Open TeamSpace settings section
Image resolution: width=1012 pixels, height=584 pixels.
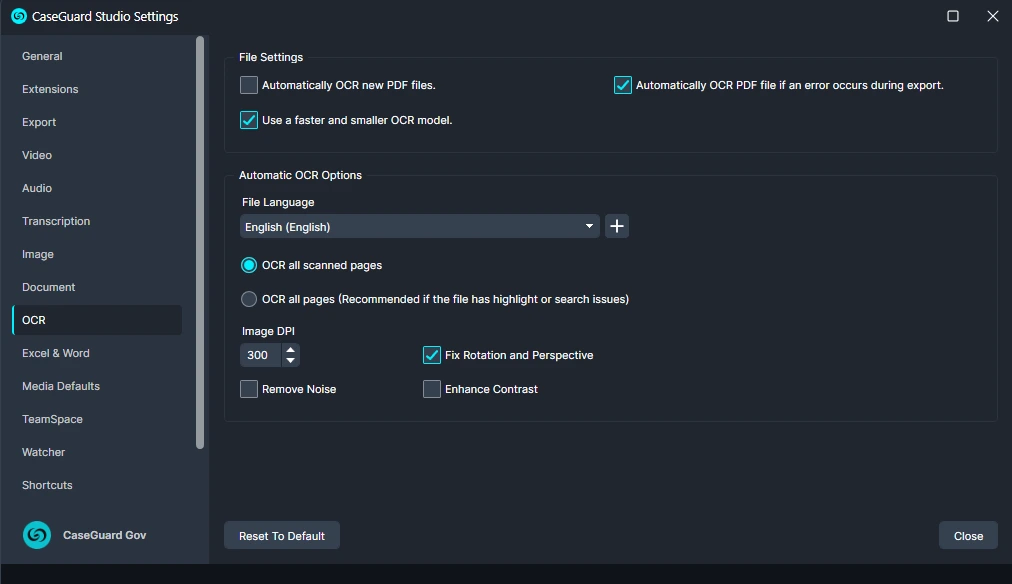point(97,419)
